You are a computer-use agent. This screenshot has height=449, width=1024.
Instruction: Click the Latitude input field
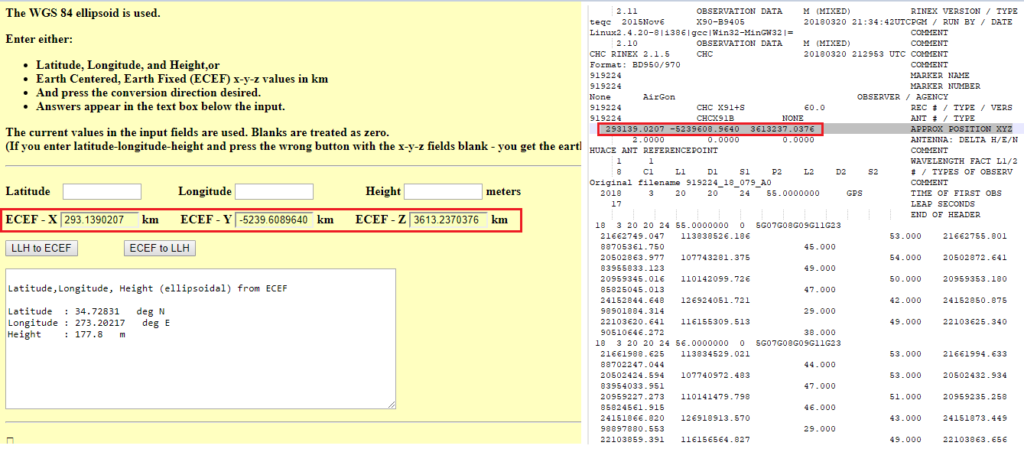102,192
